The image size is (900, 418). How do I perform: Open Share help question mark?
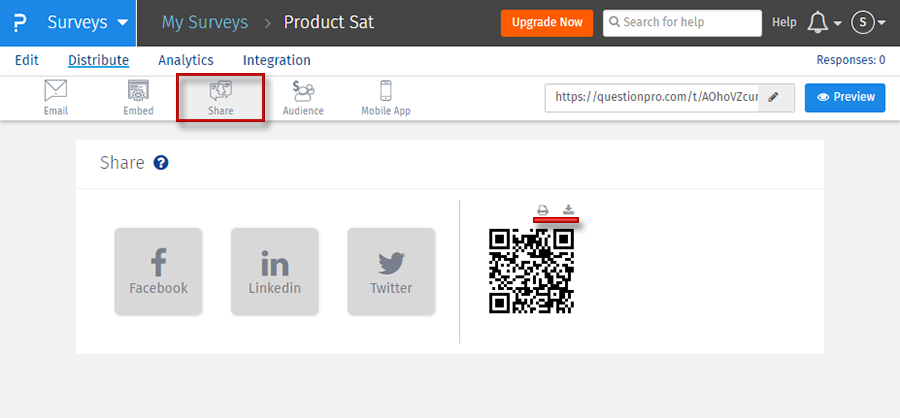pyautogui.click(x=161, y=163)
